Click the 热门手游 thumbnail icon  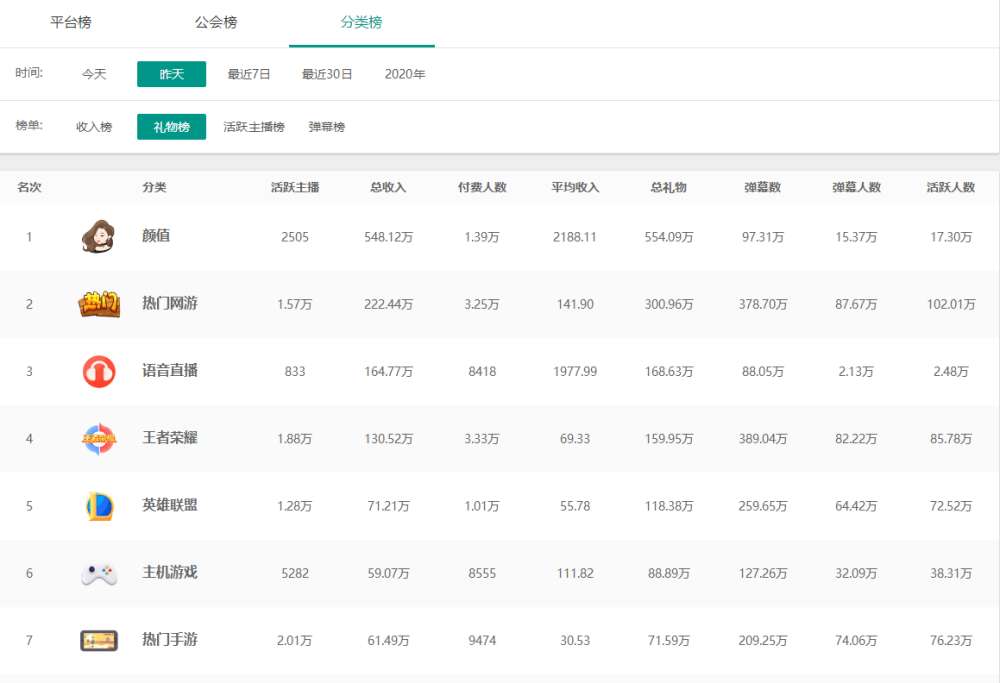pos(99,640)
